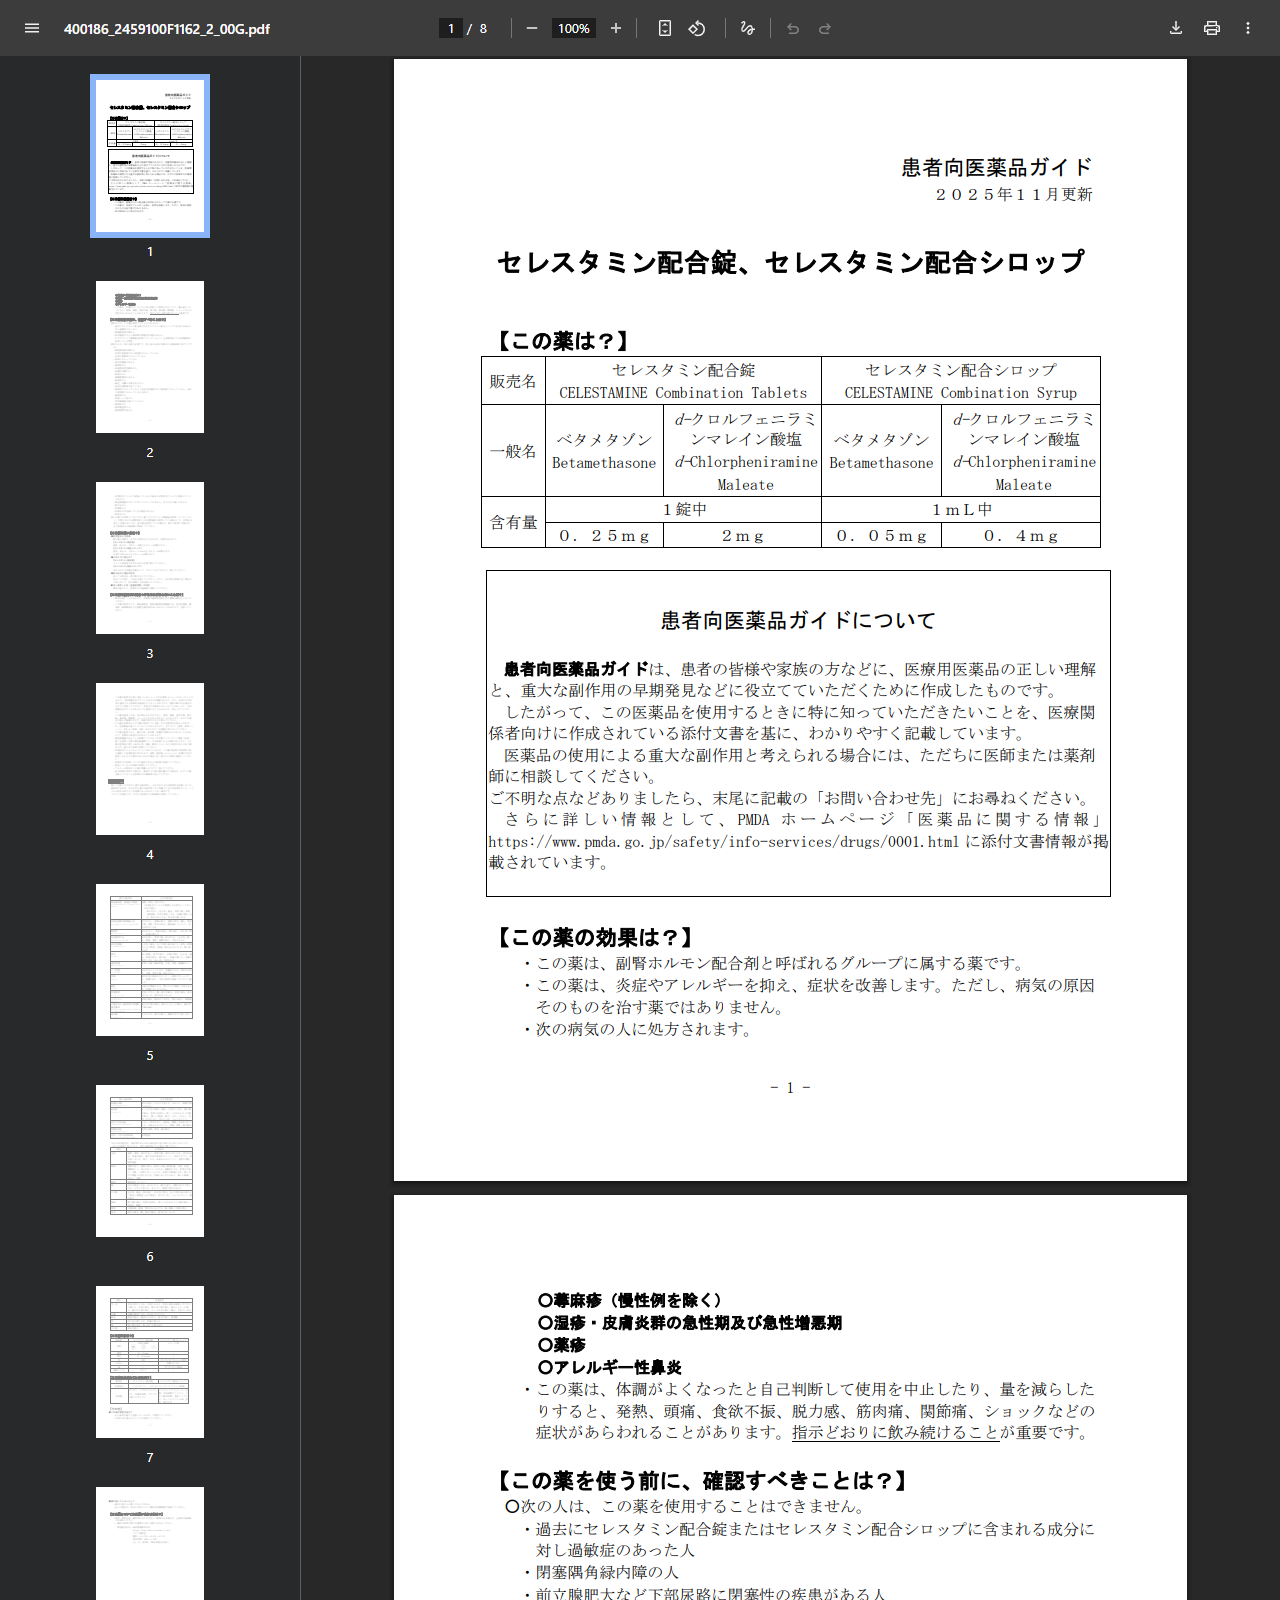
Task: Click the update date 2025年11月更新
Action: pos(1014,194)
